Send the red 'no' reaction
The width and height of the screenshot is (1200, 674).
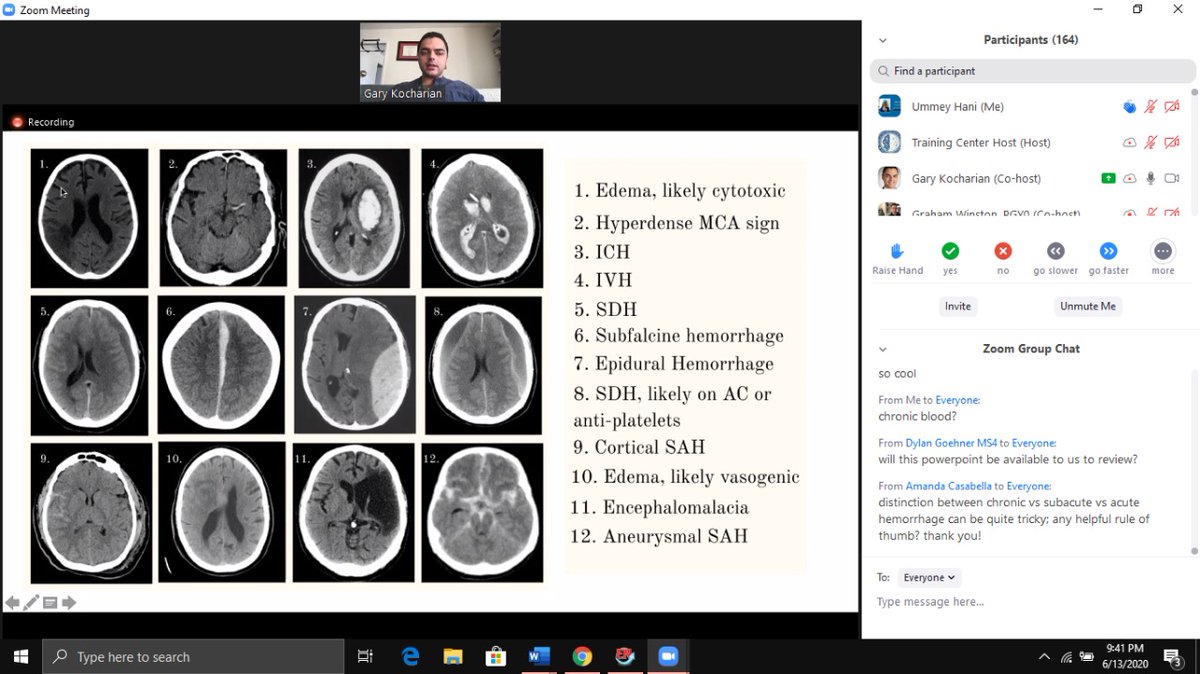pos(1003,251)
